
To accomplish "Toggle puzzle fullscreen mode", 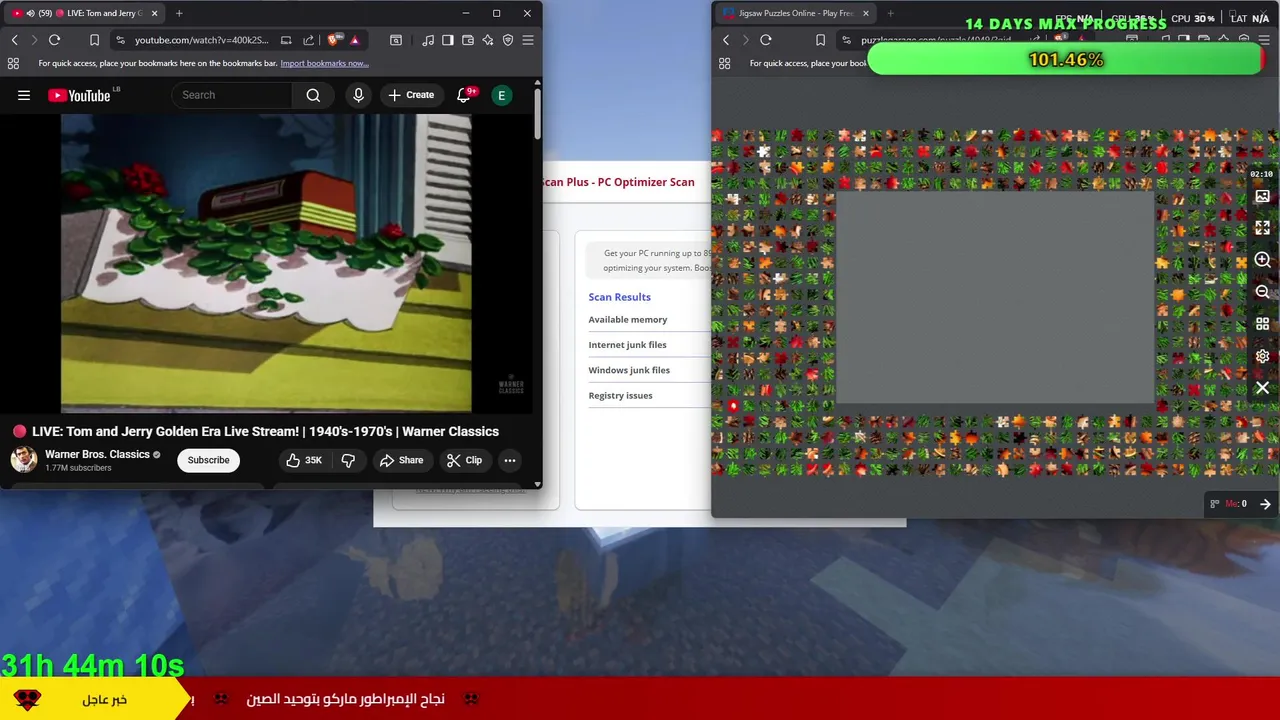I will (1262, 228).
